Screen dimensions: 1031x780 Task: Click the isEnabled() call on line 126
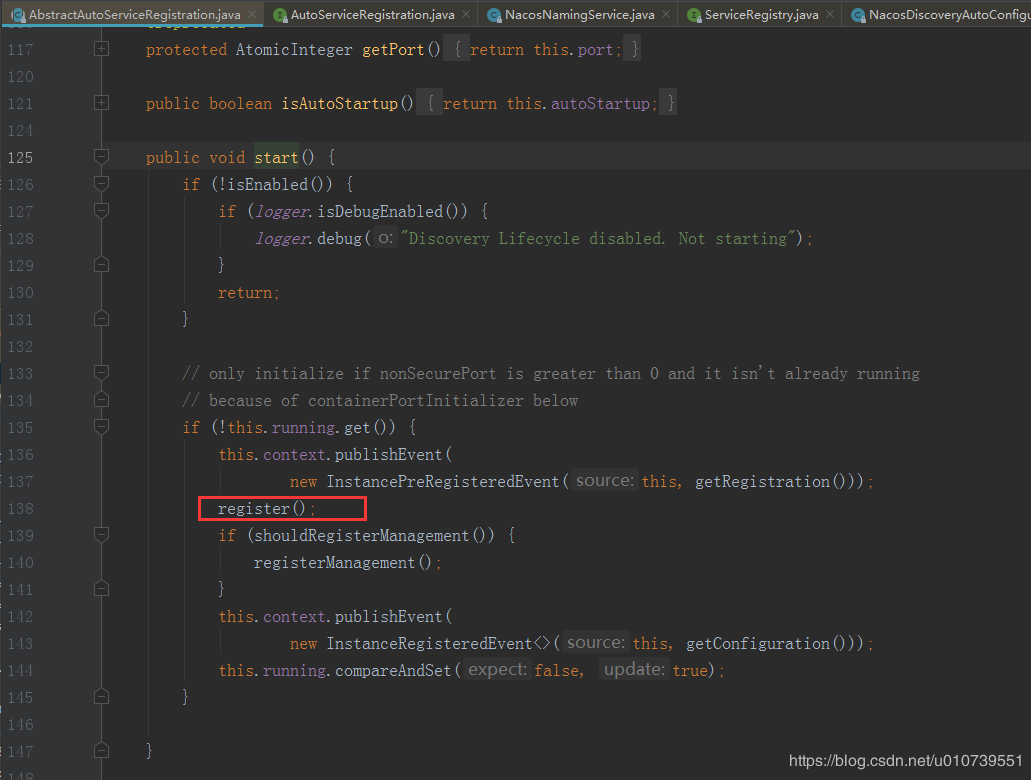coord(275,184)
